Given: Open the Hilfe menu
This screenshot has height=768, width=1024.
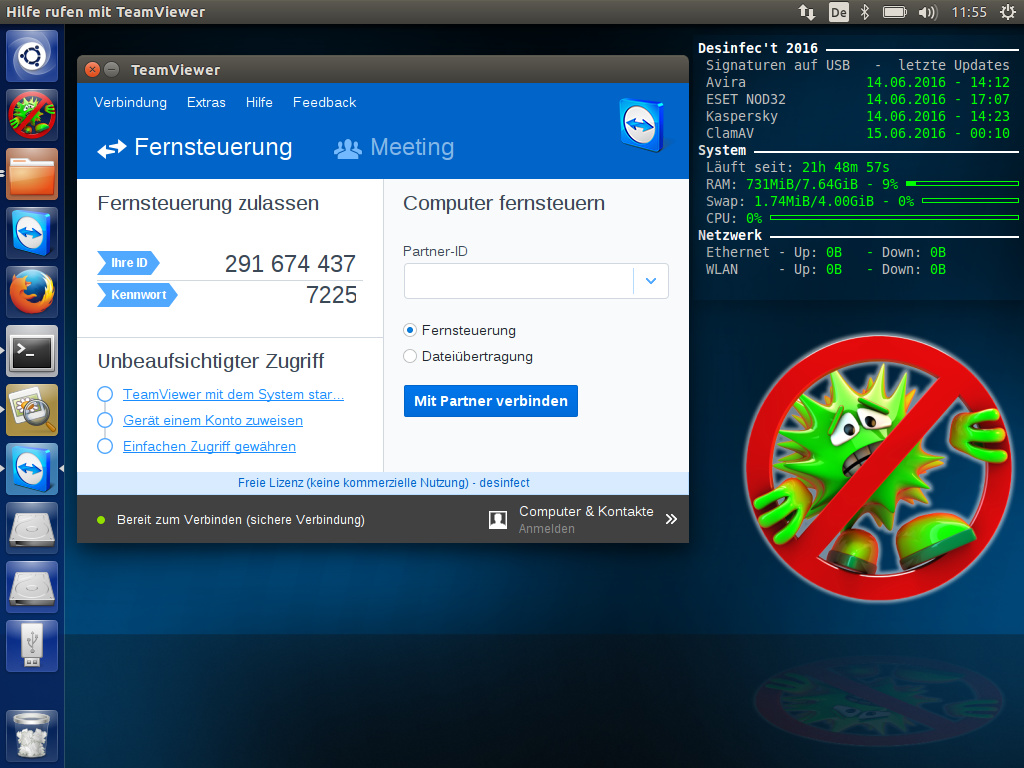Looking at the screenshot, I should point(259,103).
